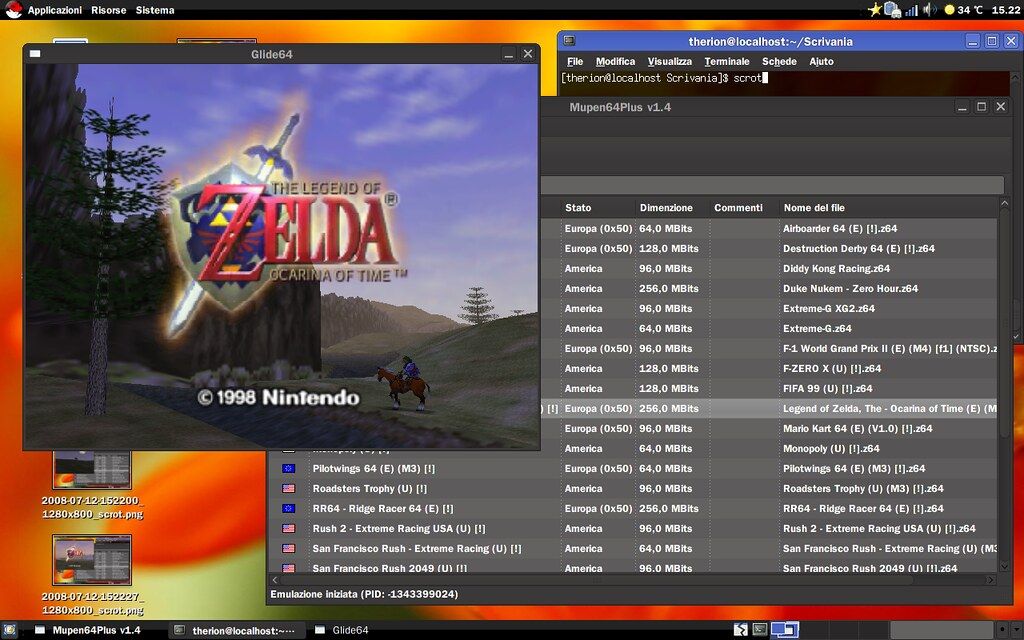This screenshot has width=1024, height=640.
Task: Select Duke Nukem - Zero Hour.z64 file
Action: click(850, 289)
